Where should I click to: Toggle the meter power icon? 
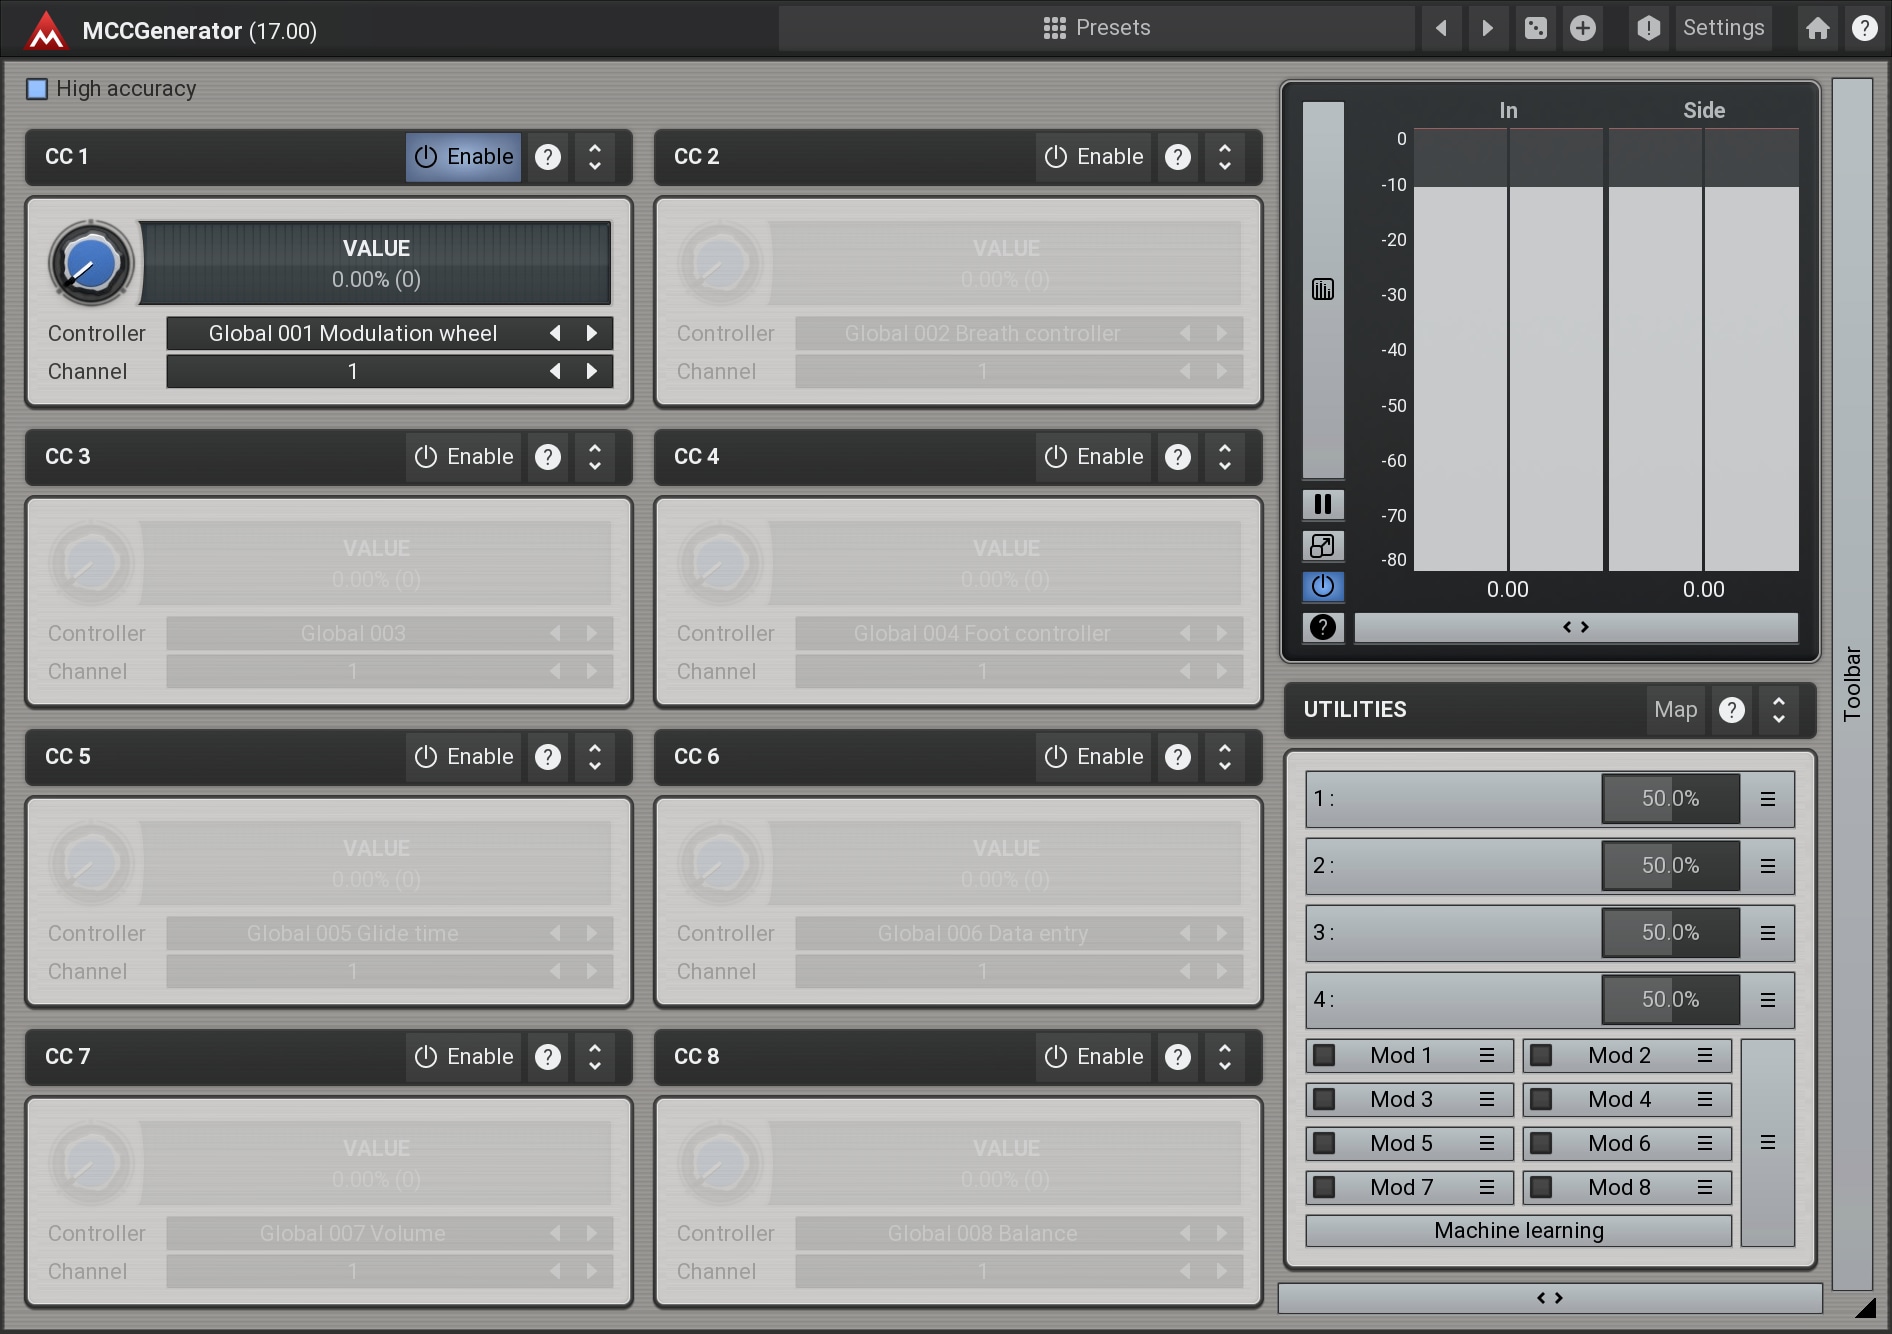tap(1322, 586)
